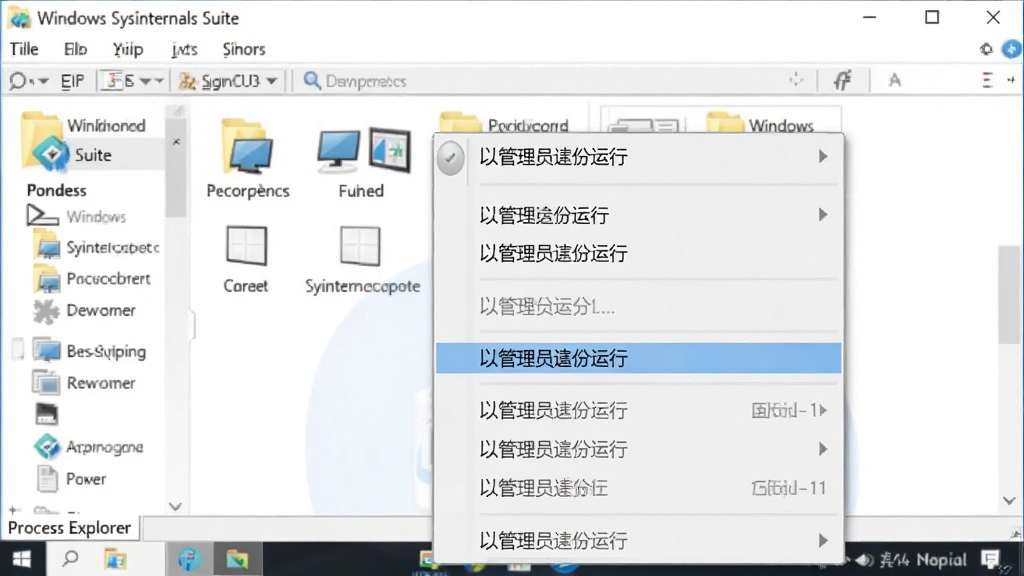Expand submenu arrow of the shortcut entry
This screenshot has width=1024, height=576.
823,410
